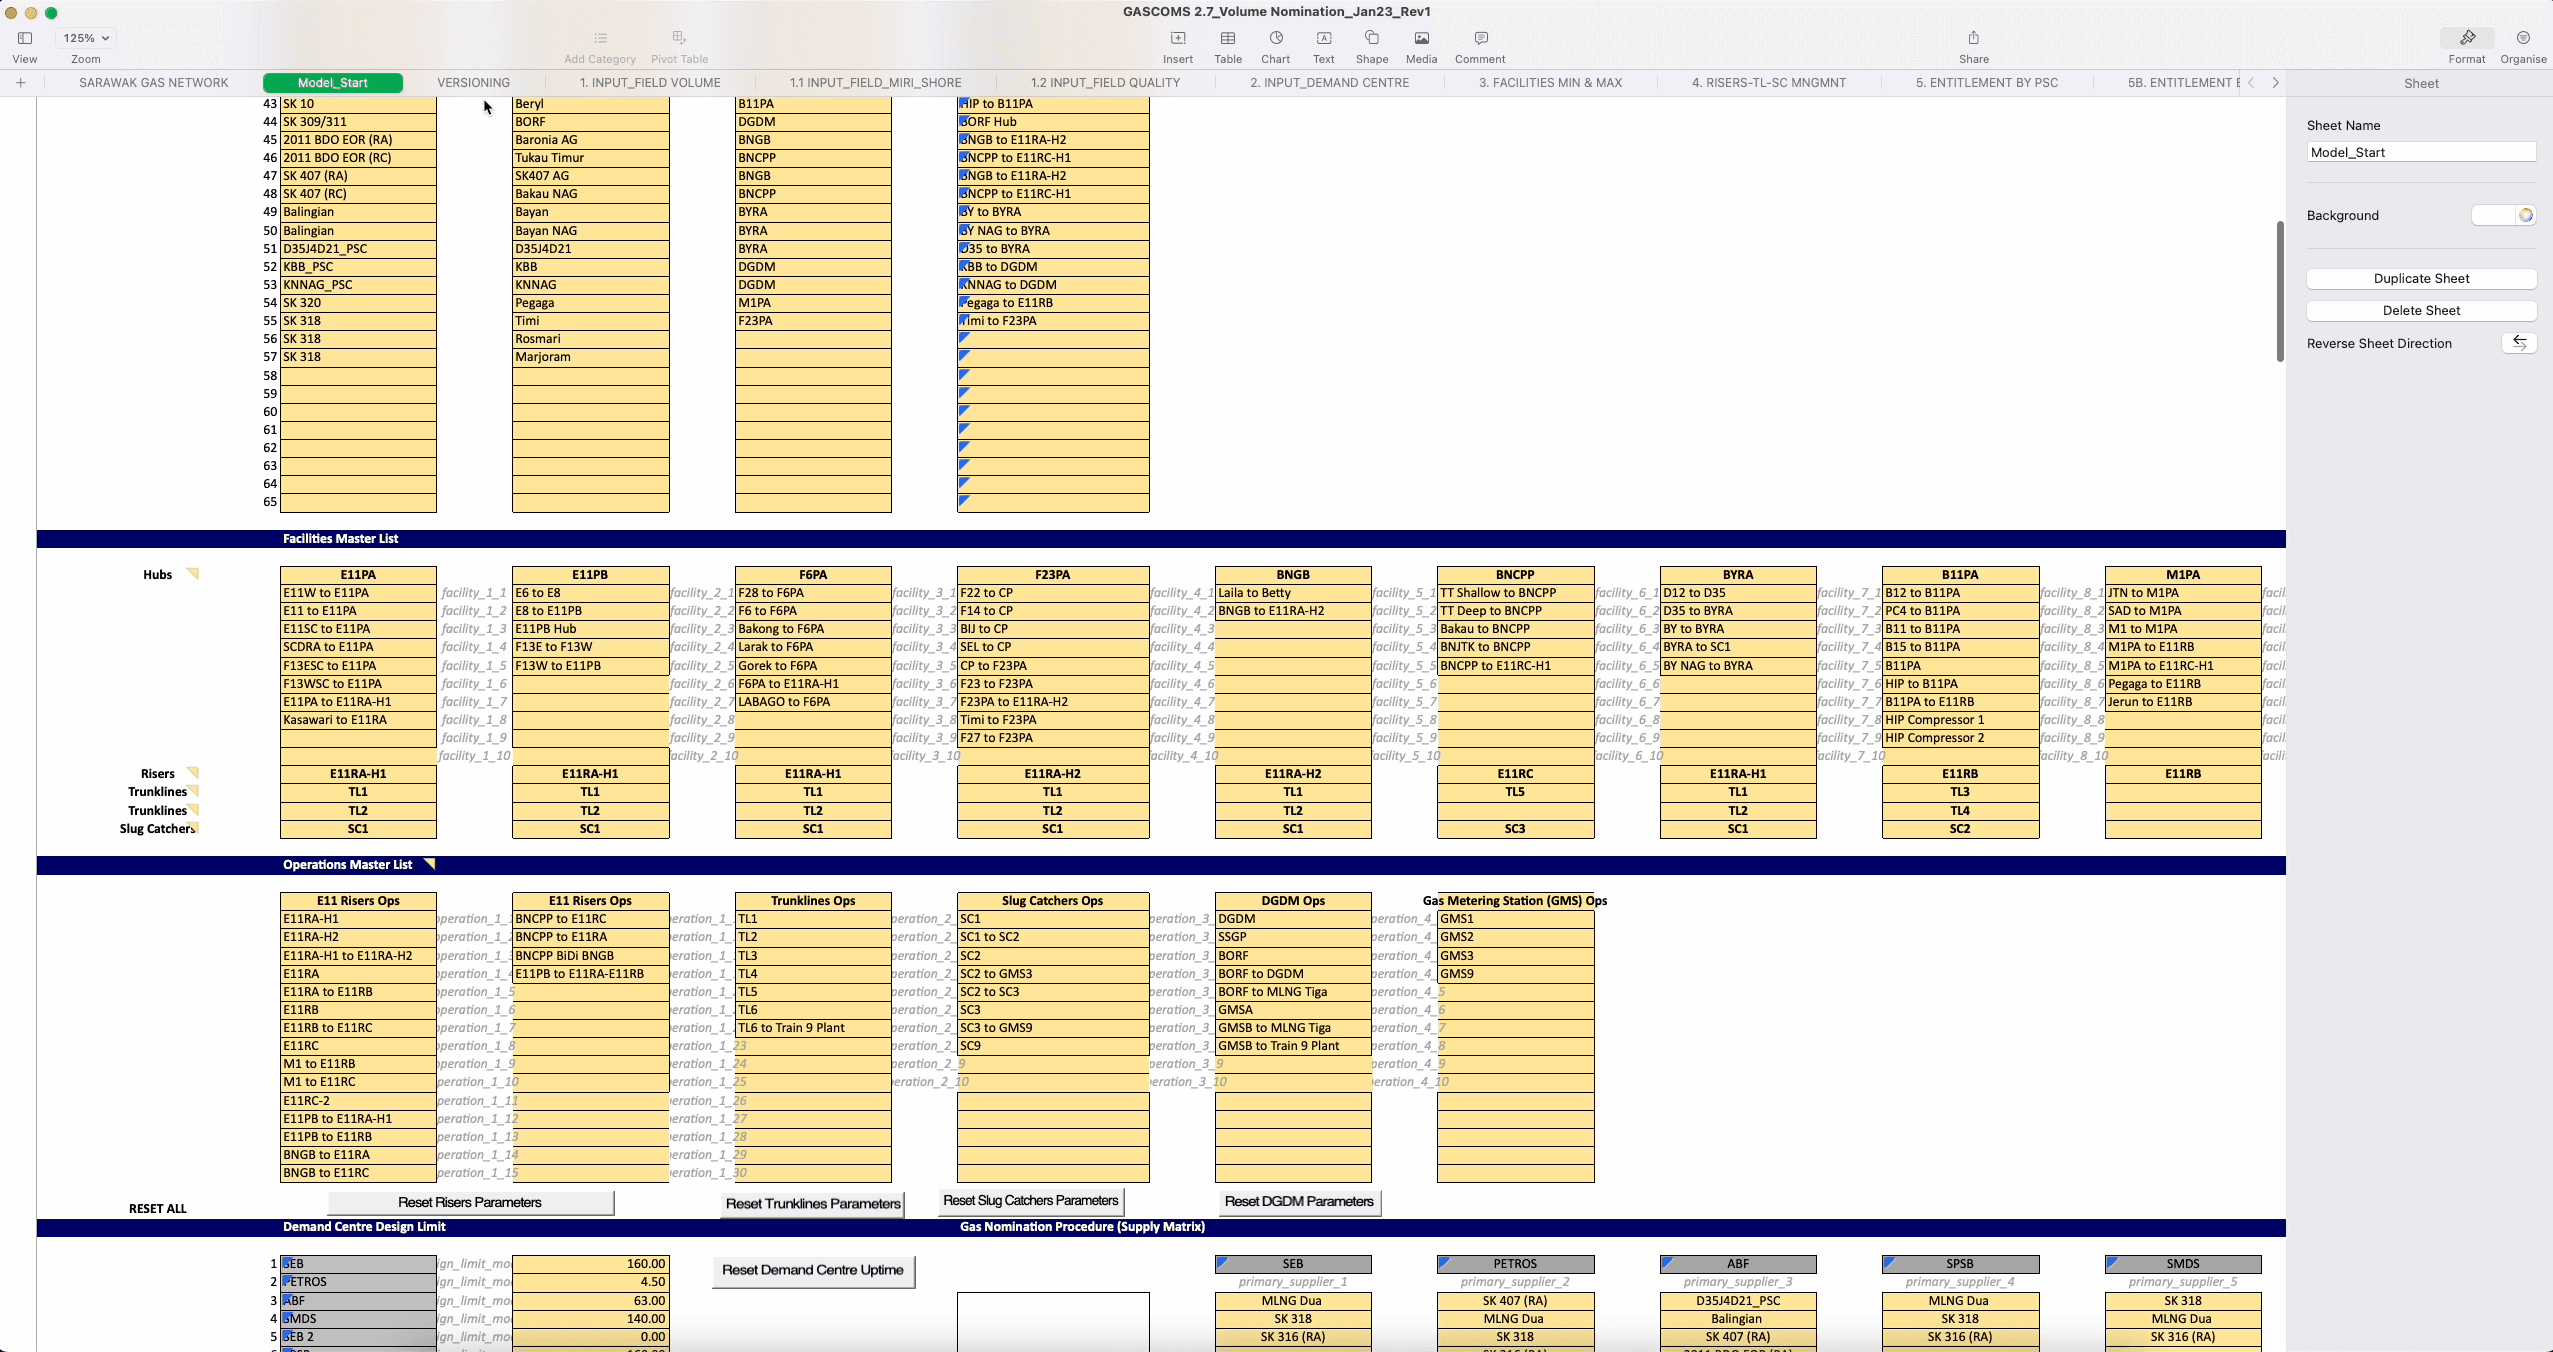Switch to SARAWAK GAS NETWORK tab
Image resolution: width=2553 pixels, height=1352 pixels.
[153, 83]
